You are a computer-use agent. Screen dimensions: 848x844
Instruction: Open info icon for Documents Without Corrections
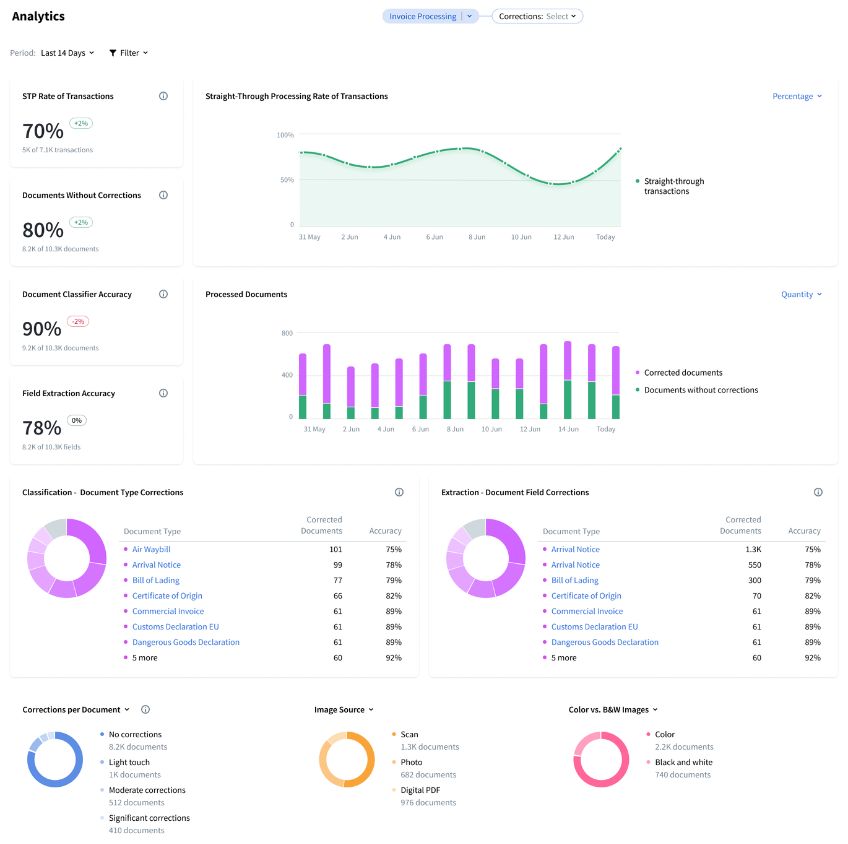click(163, 195)
